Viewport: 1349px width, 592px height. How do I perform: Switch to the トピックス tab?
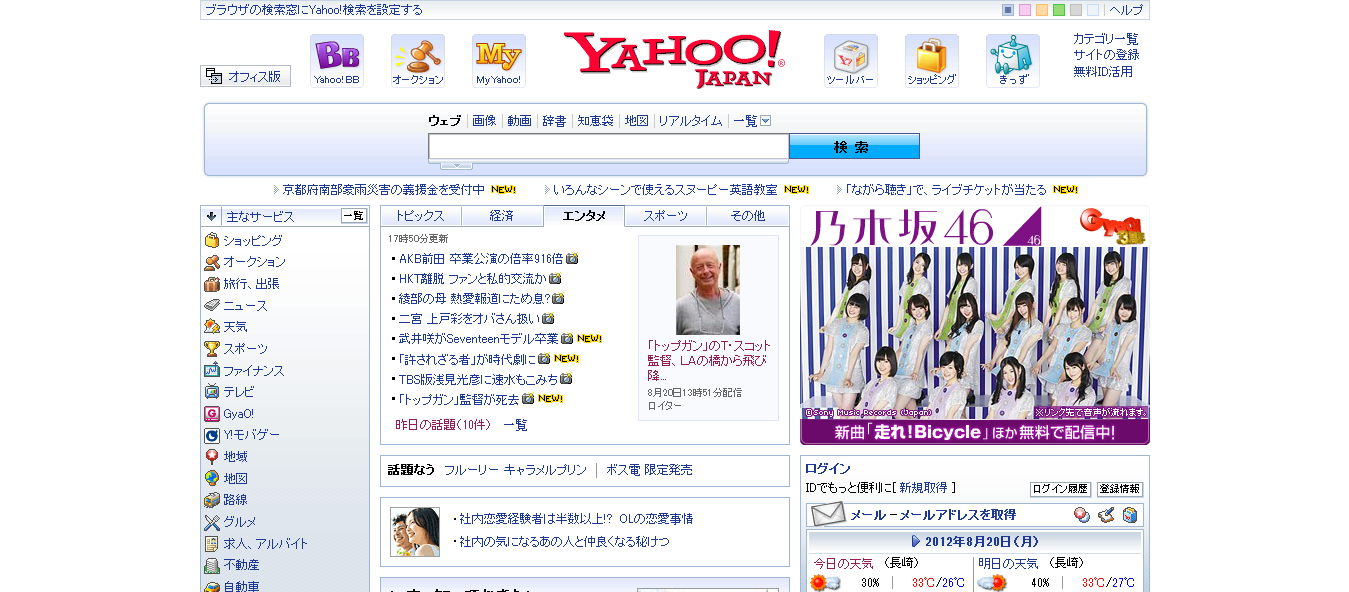[420, 216]
